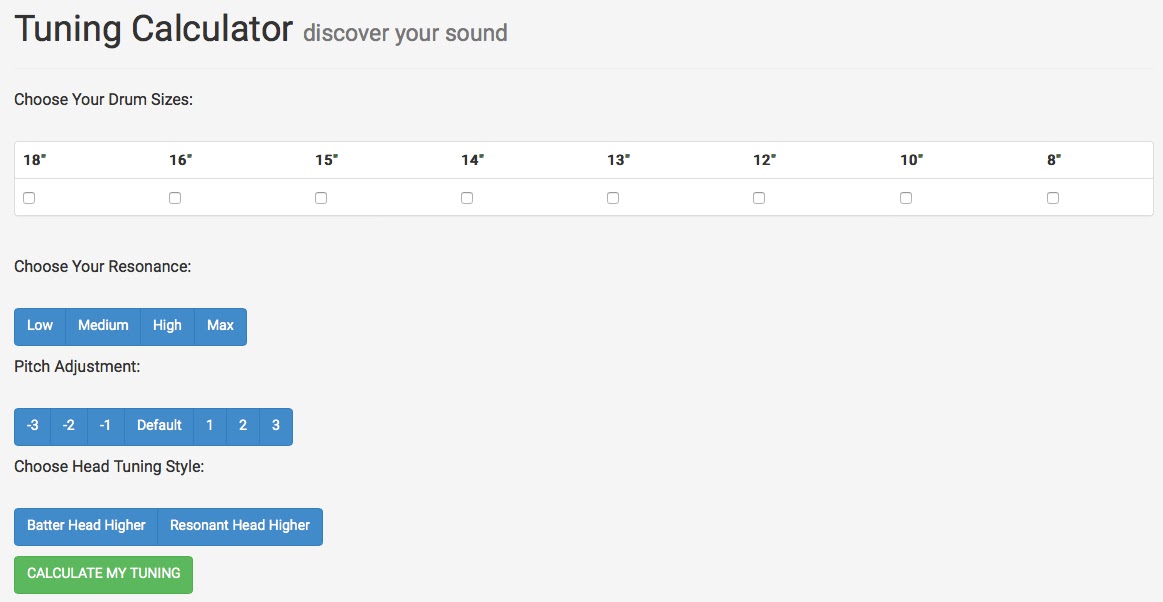This screenshot has height=602, width=1163.
Task: Check the 14" drum size
Action: [x=466, y=197]
